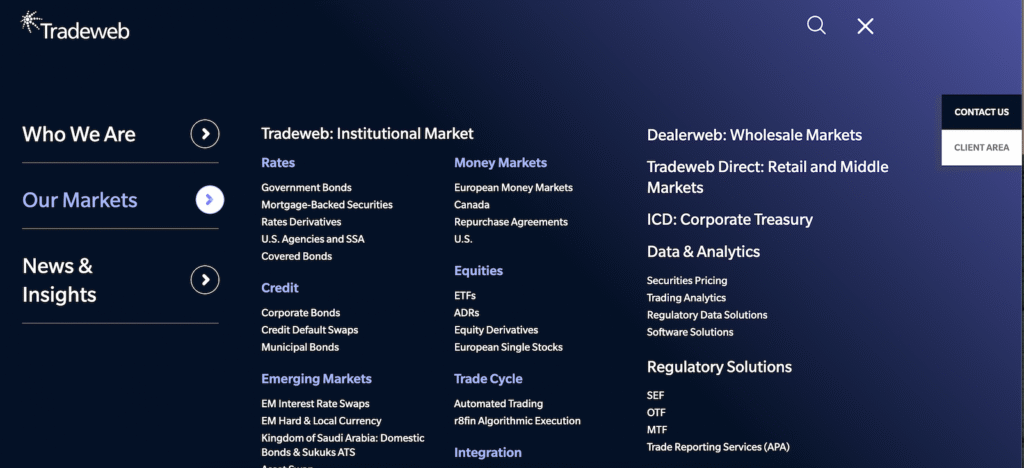This screenshot has width=1024, height=468.
Task: Select Our Markets menu item
Action: pos(80,200)
